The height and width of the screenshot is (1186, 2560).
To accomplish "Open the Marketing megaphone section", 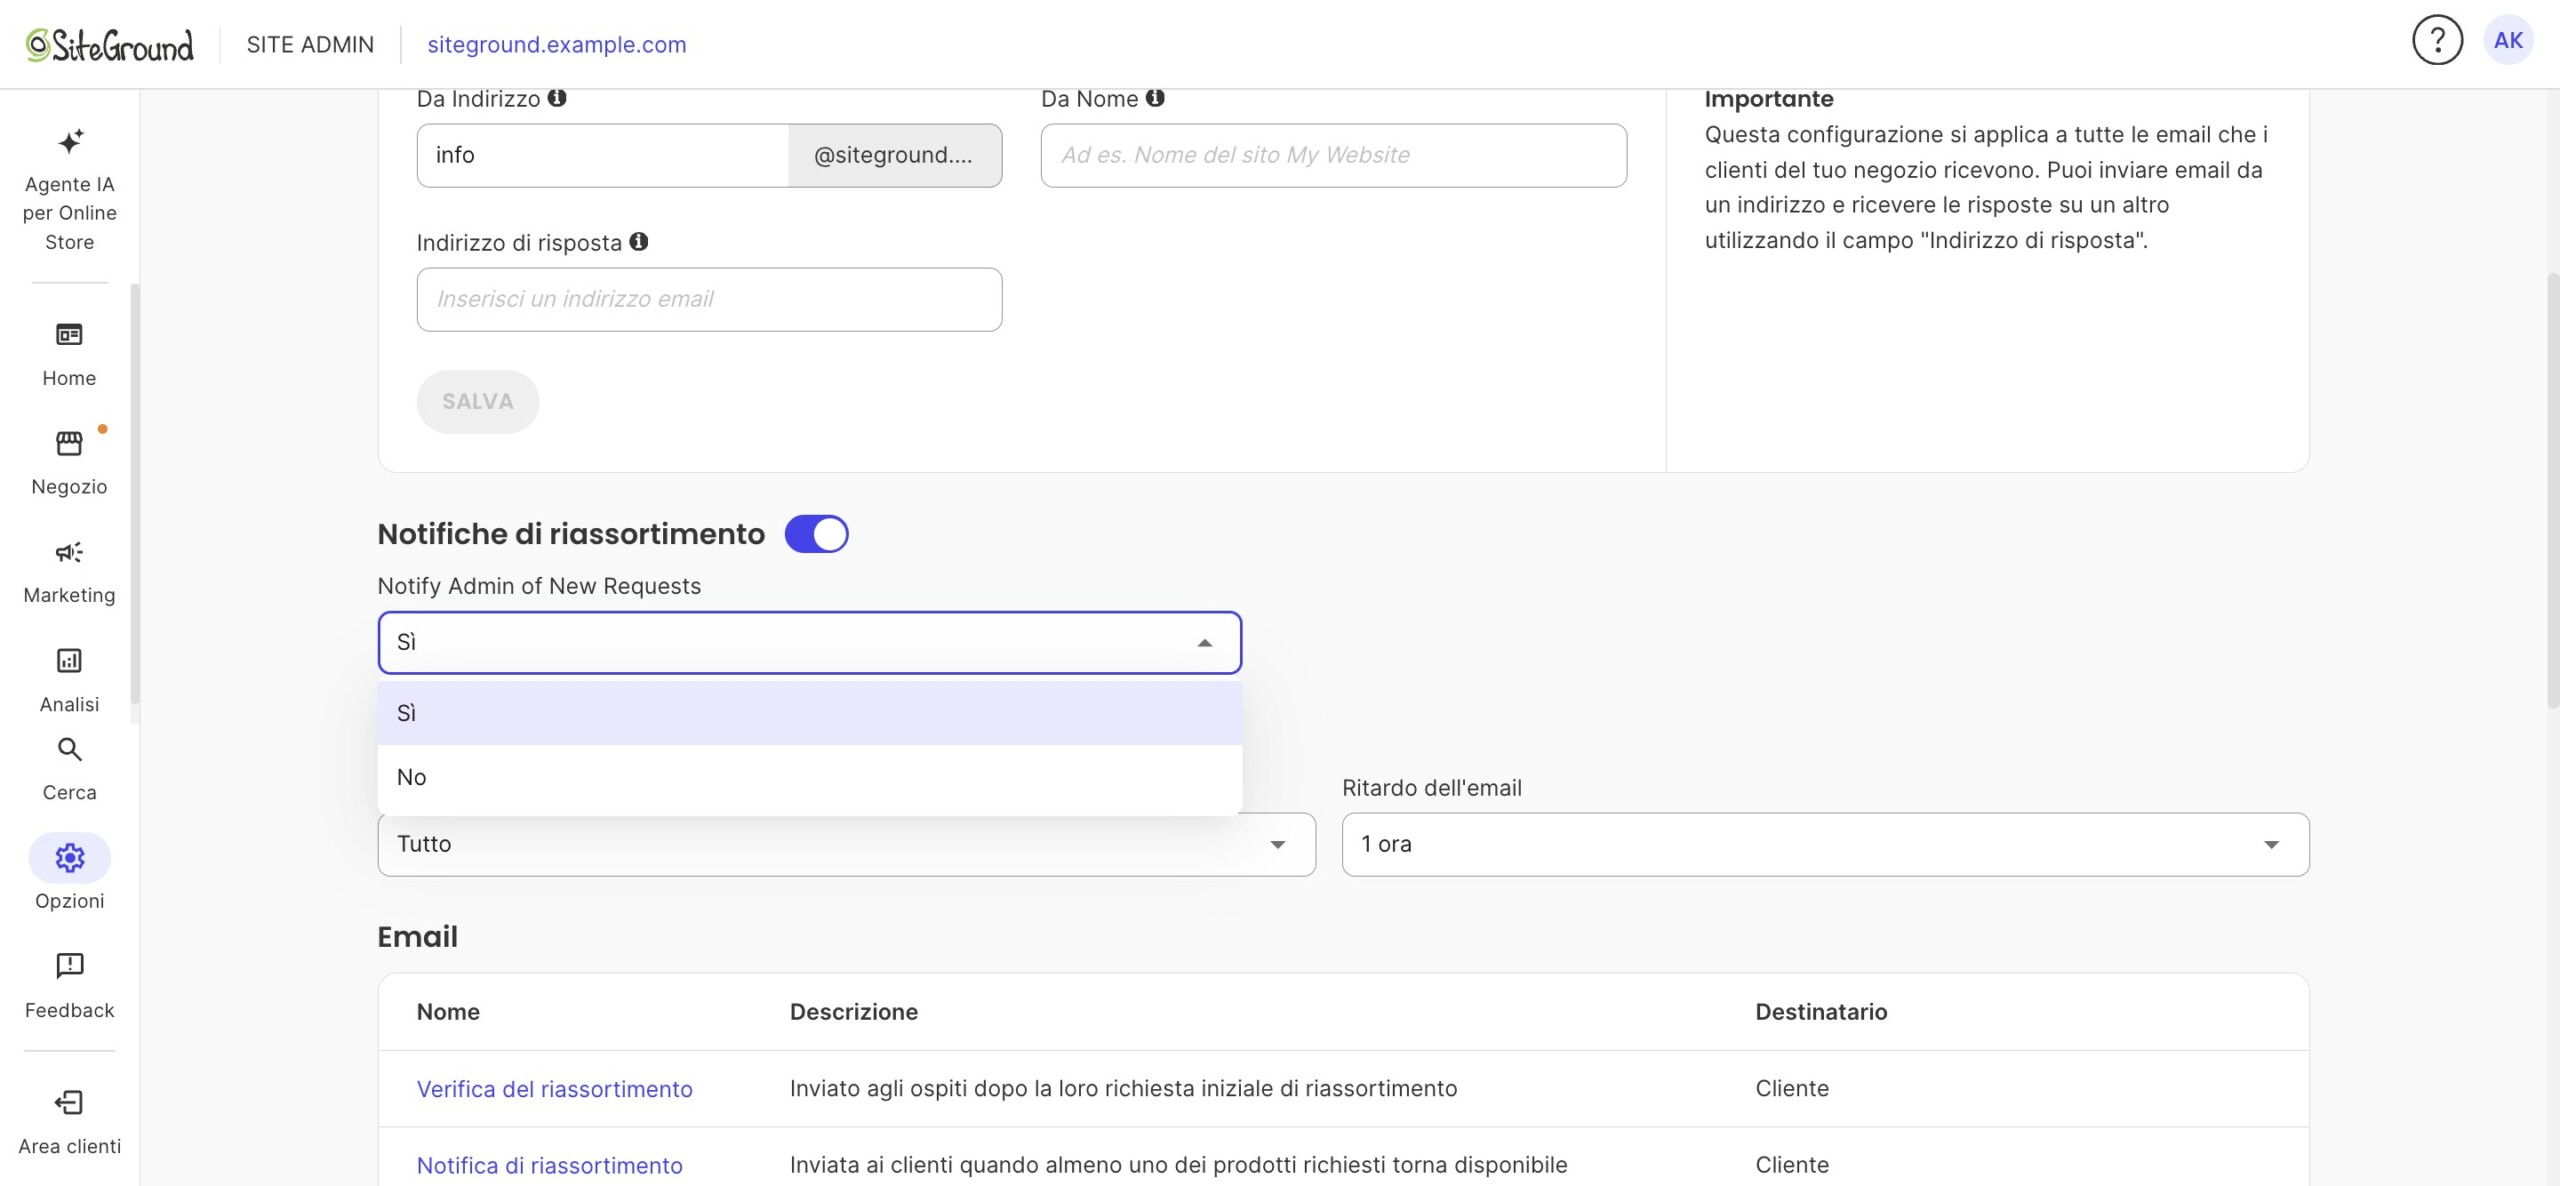I will [69, 572].
